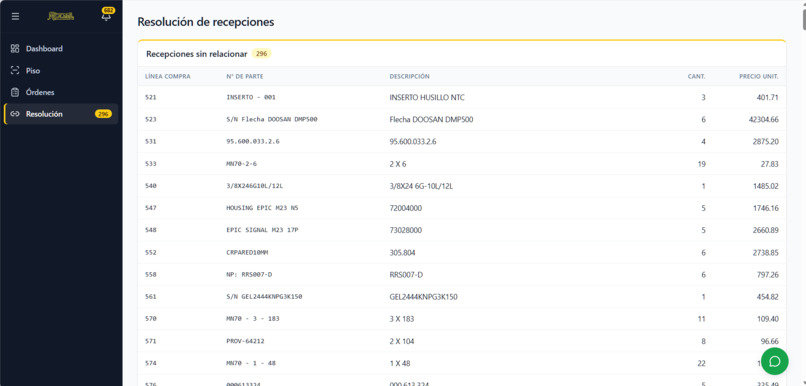This screenshot has width=806, height=386.
Task: Click the CANT. column header
Action: 697,77
